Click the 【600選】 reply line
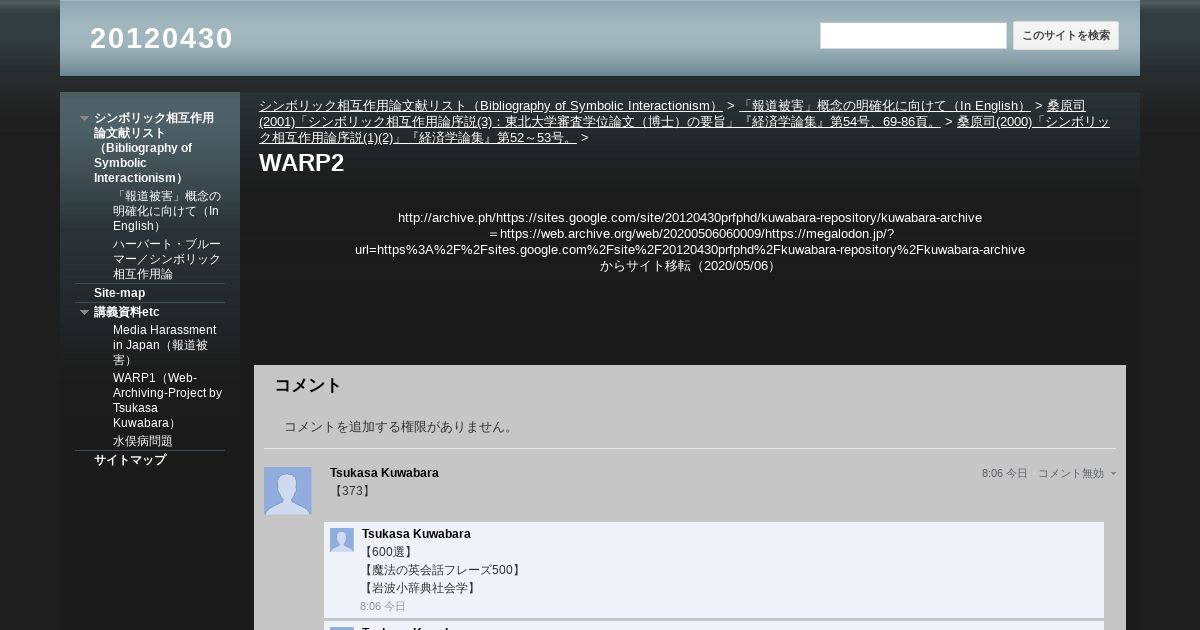The image size is (1200, 630). [x=388, y=552]
